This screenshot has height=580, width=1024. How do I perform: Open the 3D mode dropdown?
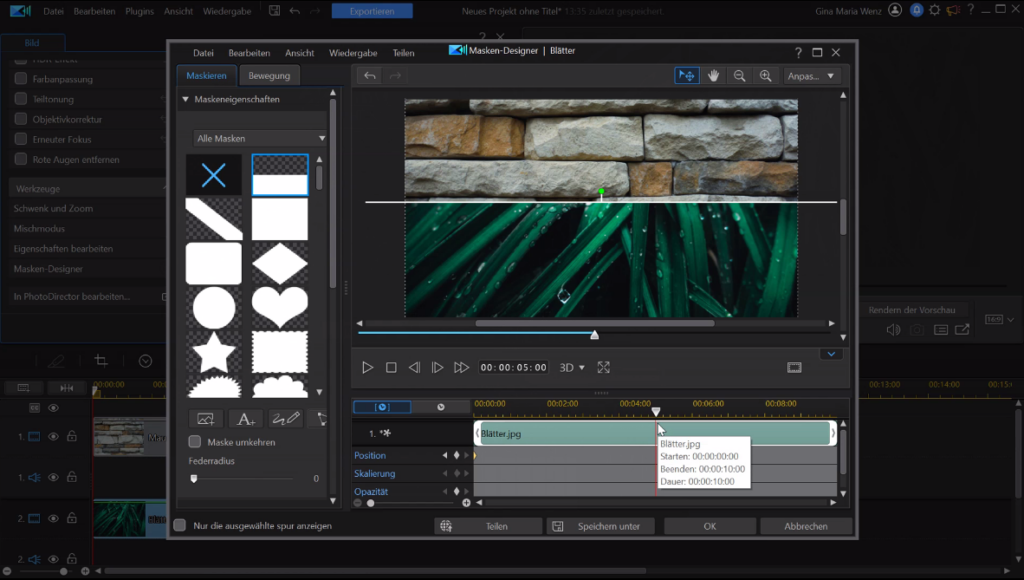[x=572, y=368]
